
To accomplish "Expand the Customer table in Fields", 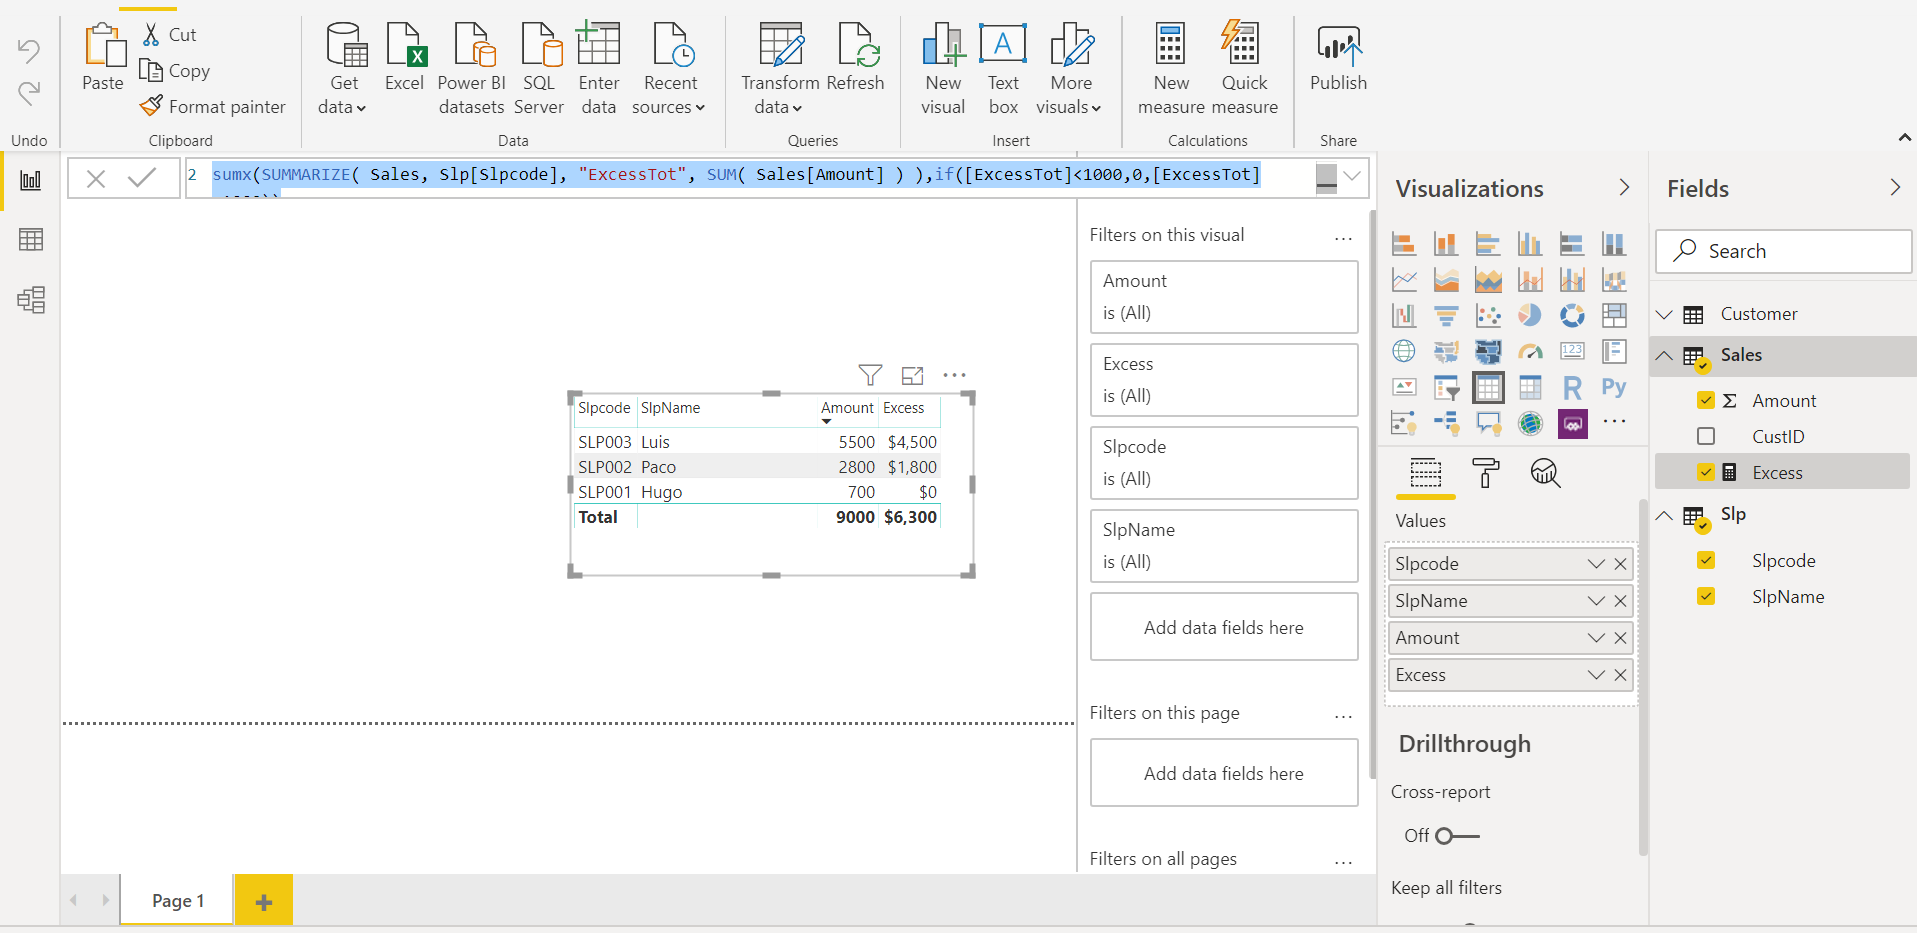I will point(1664,314).
